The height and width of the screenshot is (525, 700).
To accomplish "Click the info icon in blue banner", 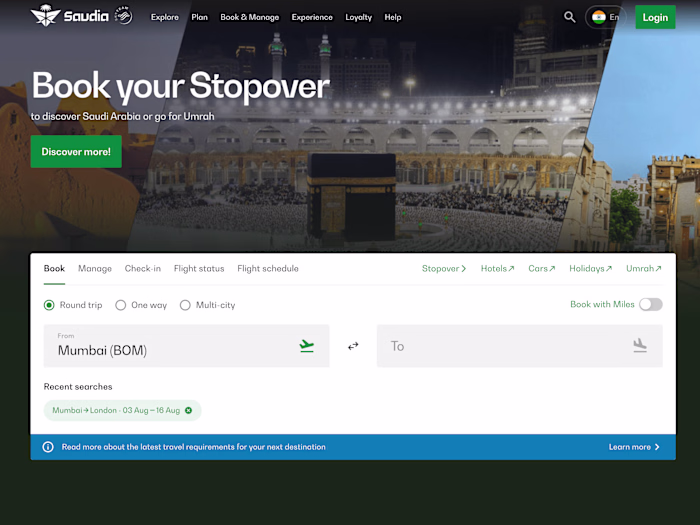I will (x=48, y=447).
